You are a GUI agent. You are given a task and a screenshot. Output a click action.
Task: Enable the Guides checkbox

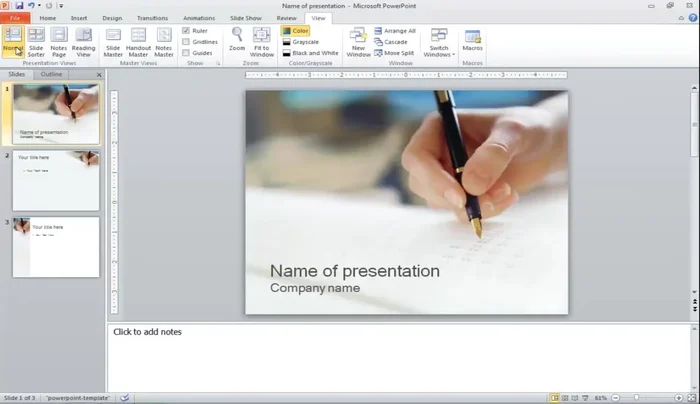[186, 53]
